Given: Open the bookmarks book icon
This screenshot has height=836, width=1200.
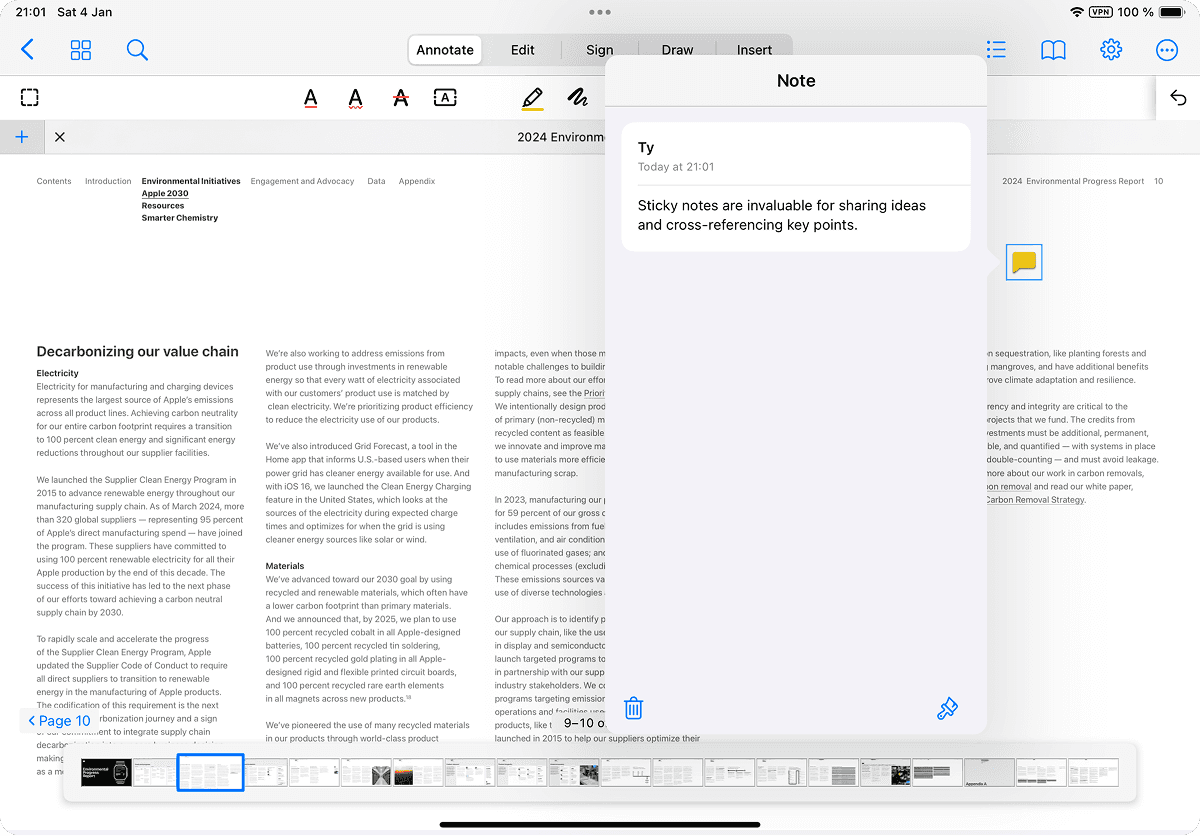Looking at the screenshot, I should tap(1053, 50).
